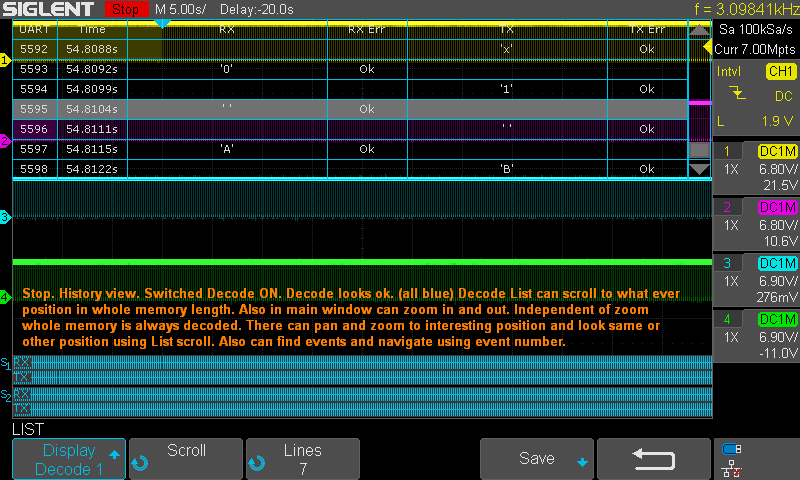Toggle channel 3 DC1M coupling badge
Viewport: 800px width, 480px height.
click(778, 263)
